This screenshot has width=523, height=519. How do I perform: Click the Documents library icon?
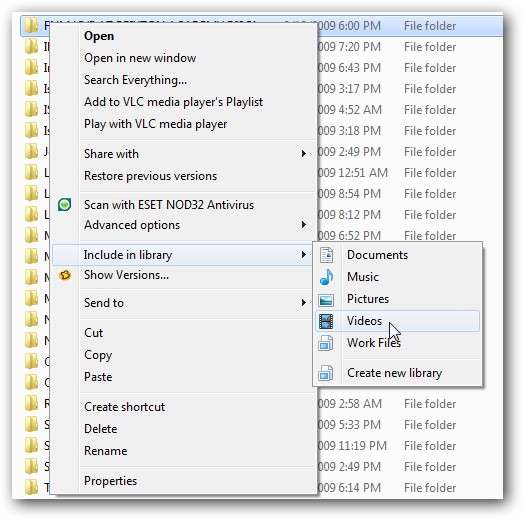pos(326,255)
